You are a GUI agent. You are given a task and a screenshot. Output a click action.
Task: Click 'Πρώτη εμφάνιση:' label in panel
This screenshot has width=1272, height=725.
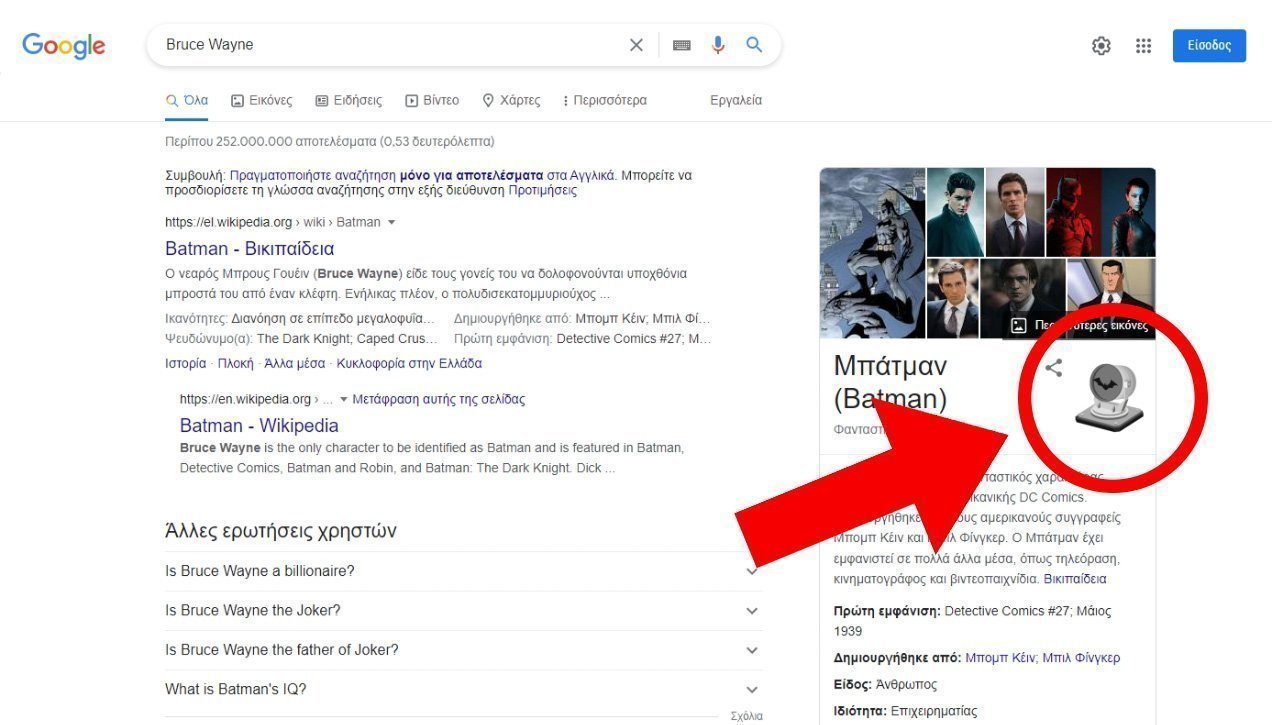pos(887,611)
